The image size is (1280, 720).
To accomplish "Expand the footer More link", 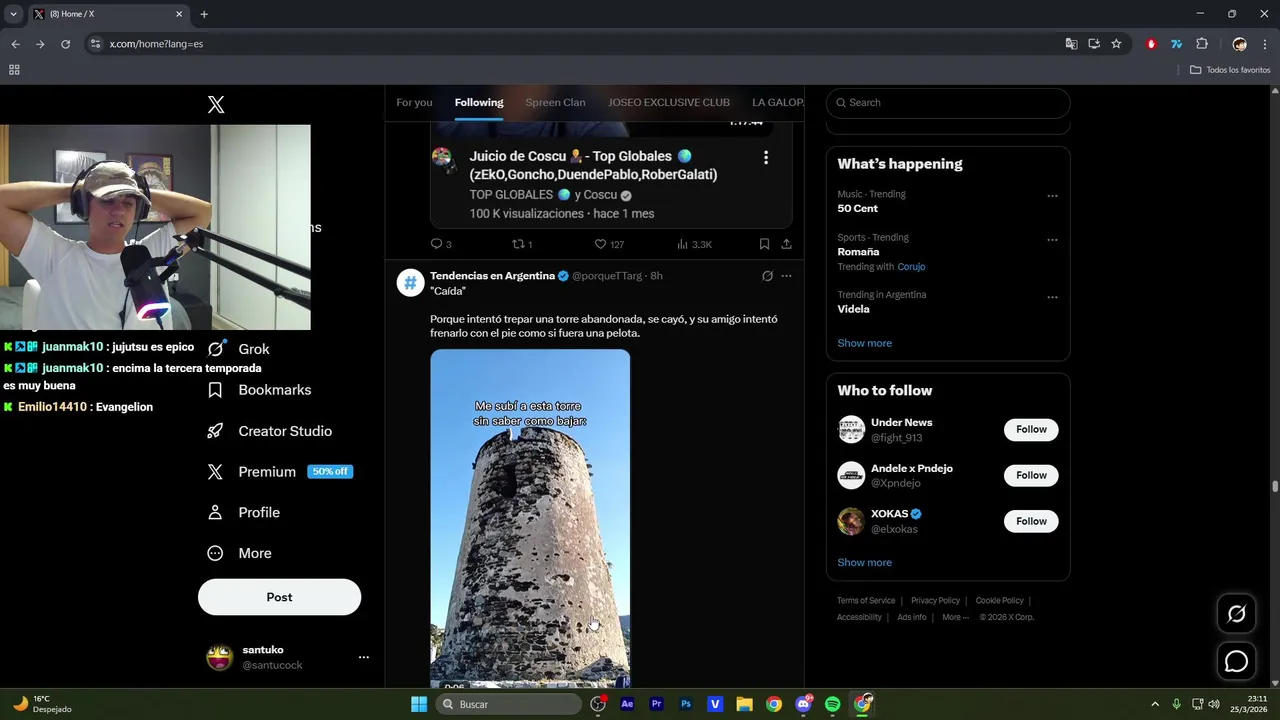I will pos(955,617).
